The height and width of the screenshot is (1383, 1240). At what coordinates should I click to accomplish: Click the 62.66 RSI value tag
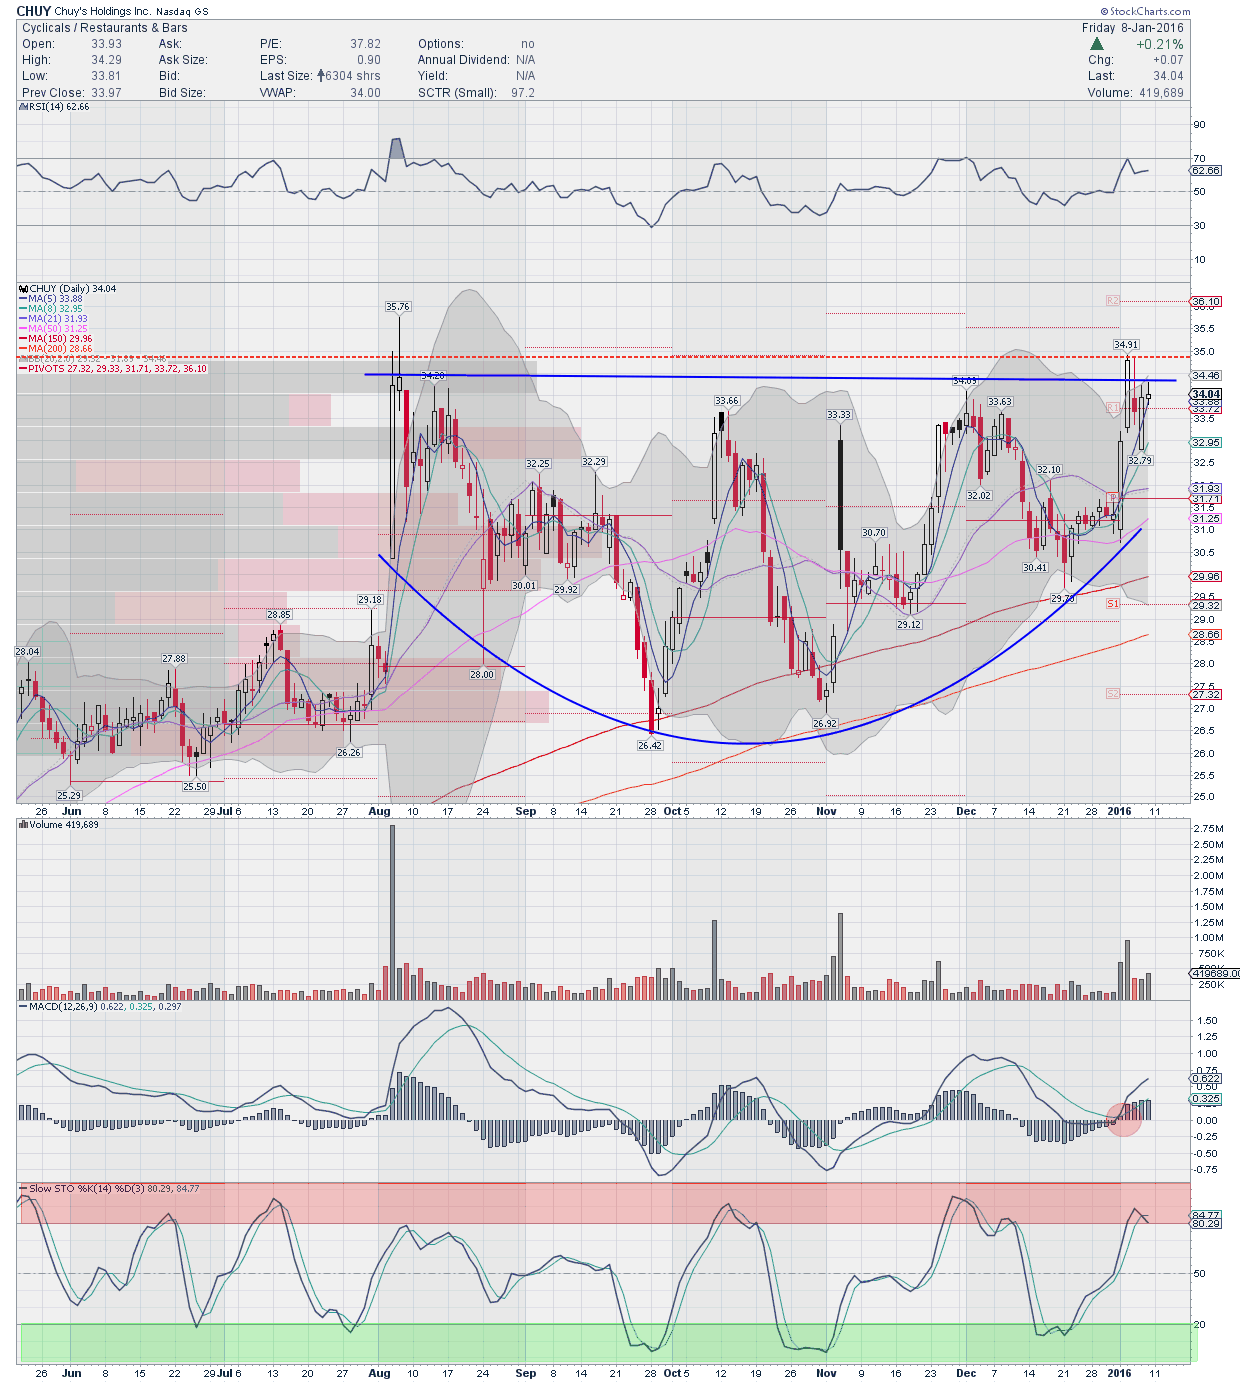[x=1206, y=170]
